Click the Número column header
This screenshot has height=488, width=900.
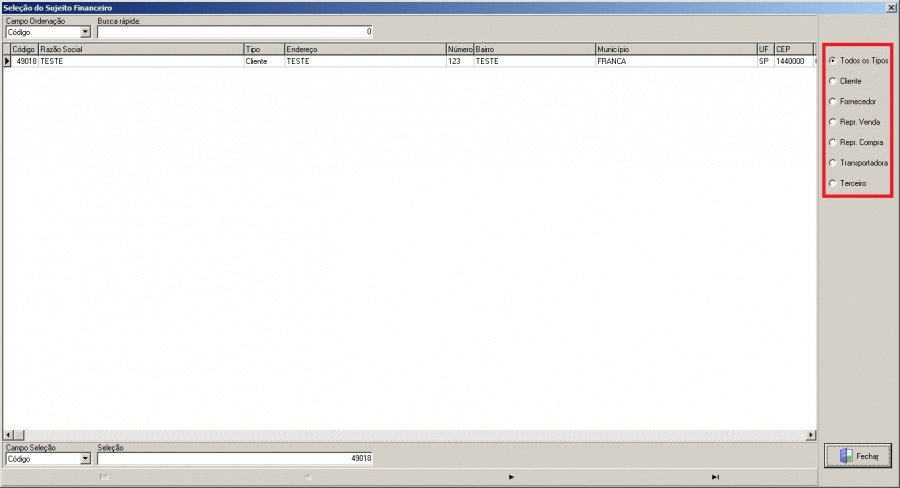(x=460, y=49)
